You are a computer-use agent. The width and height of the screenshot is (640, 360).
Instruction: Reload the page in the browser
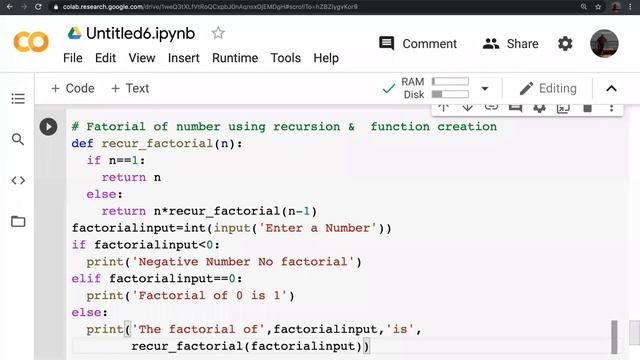pyautogui.click(x=38, y=7)
